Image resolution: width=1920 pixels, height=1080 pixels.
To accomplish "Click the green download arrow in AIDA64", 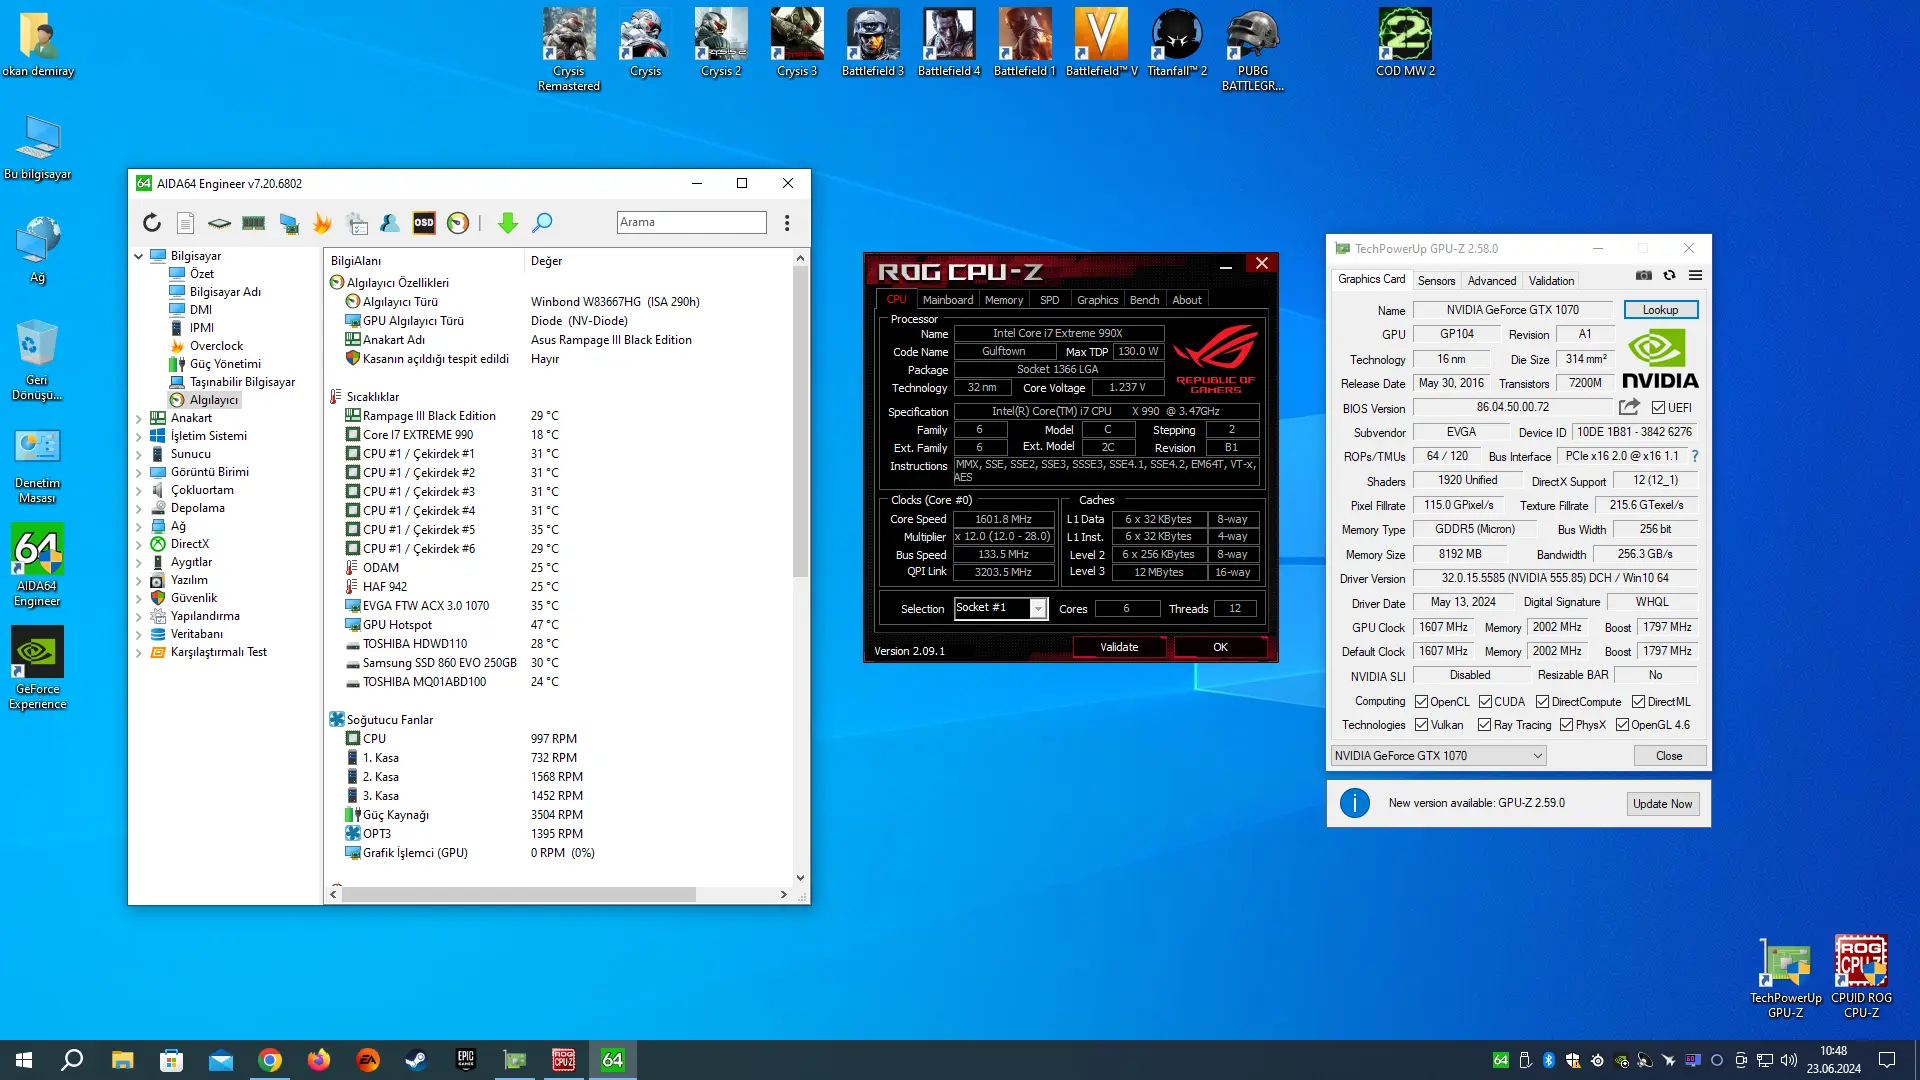I will pos(508,223).
